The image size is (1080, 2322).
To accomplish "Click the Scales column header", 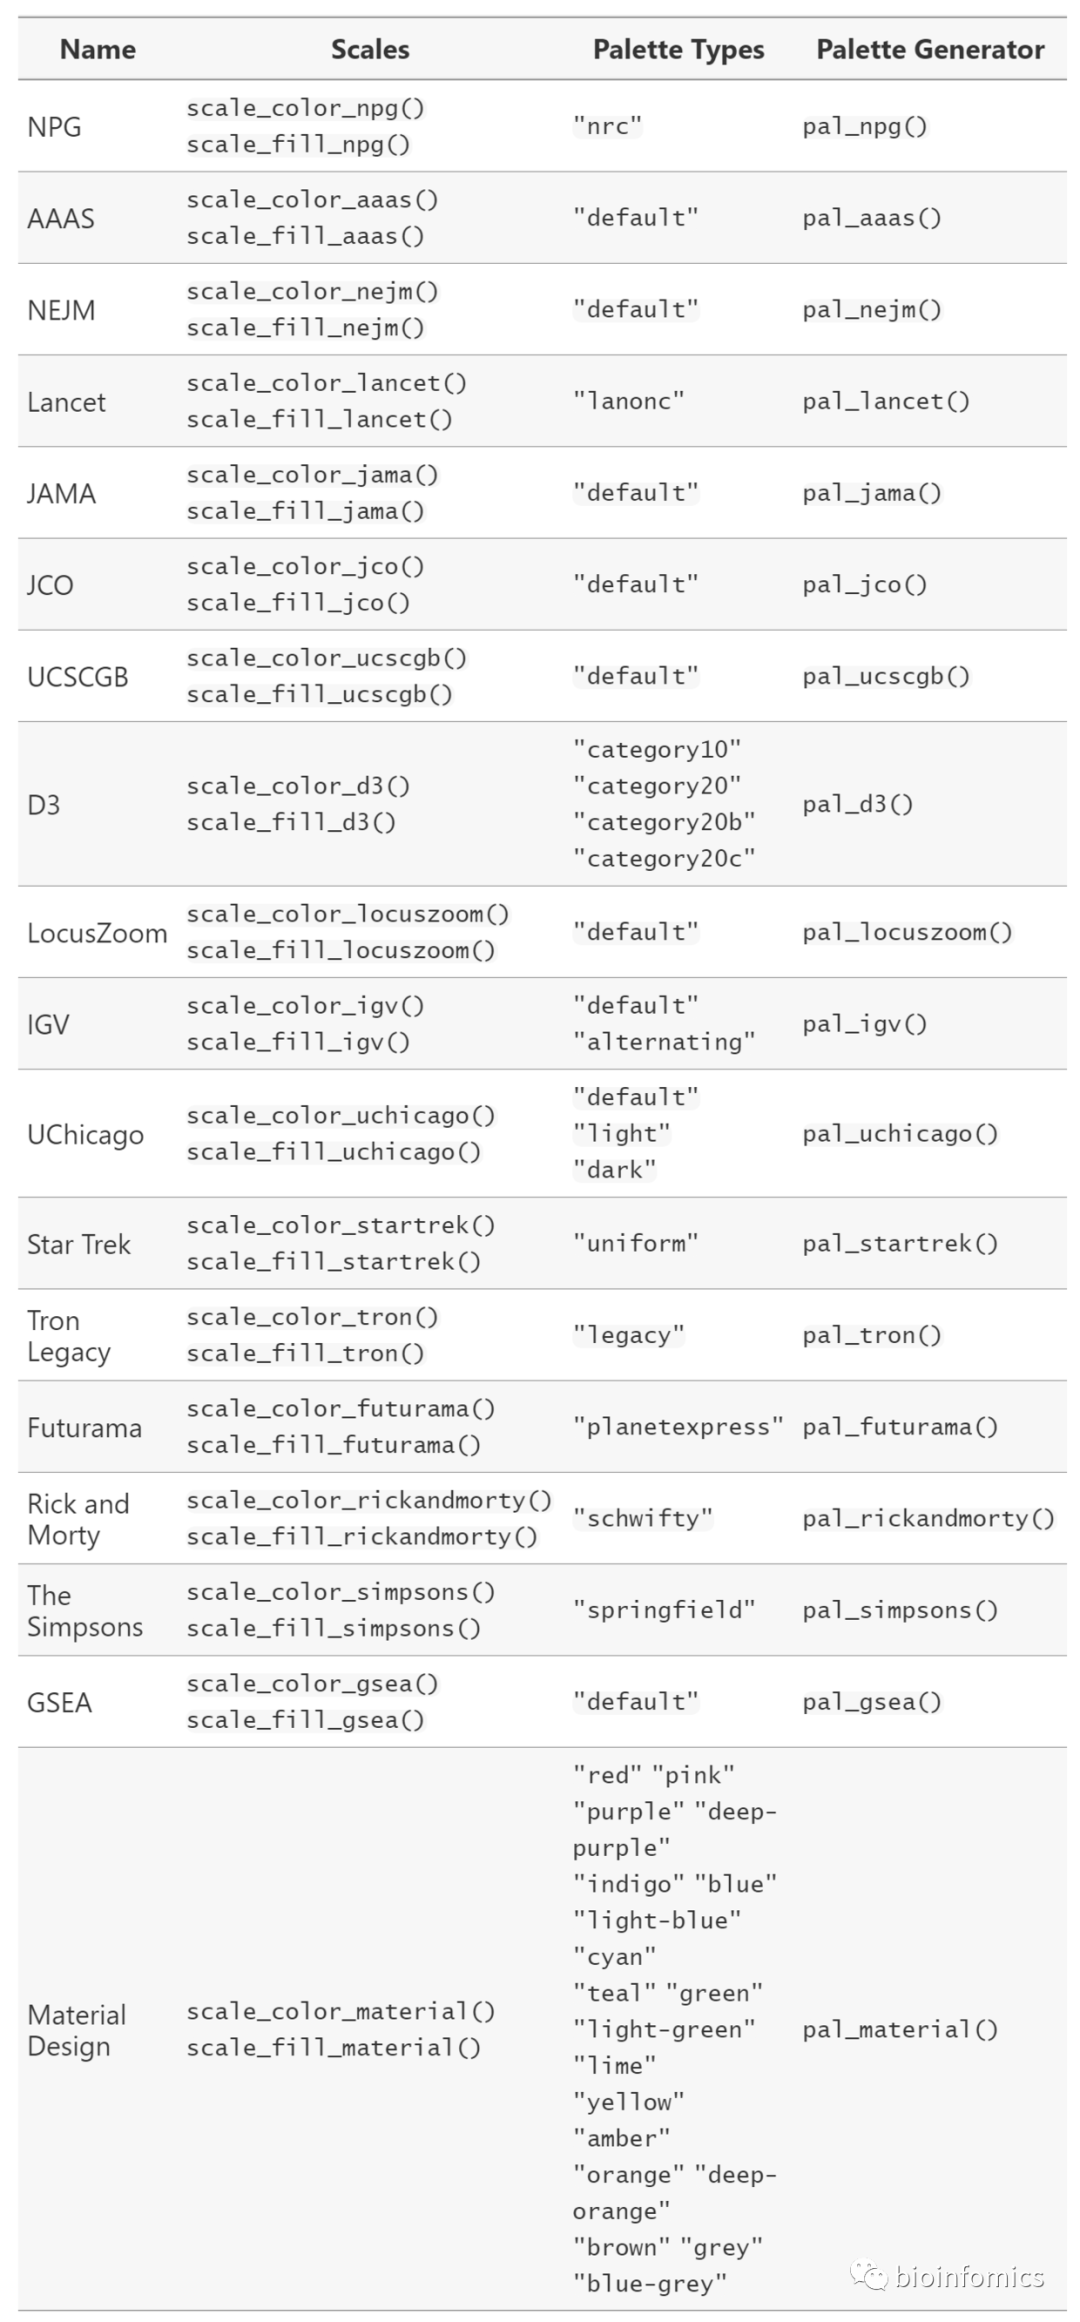I will (x=370, y=49).
